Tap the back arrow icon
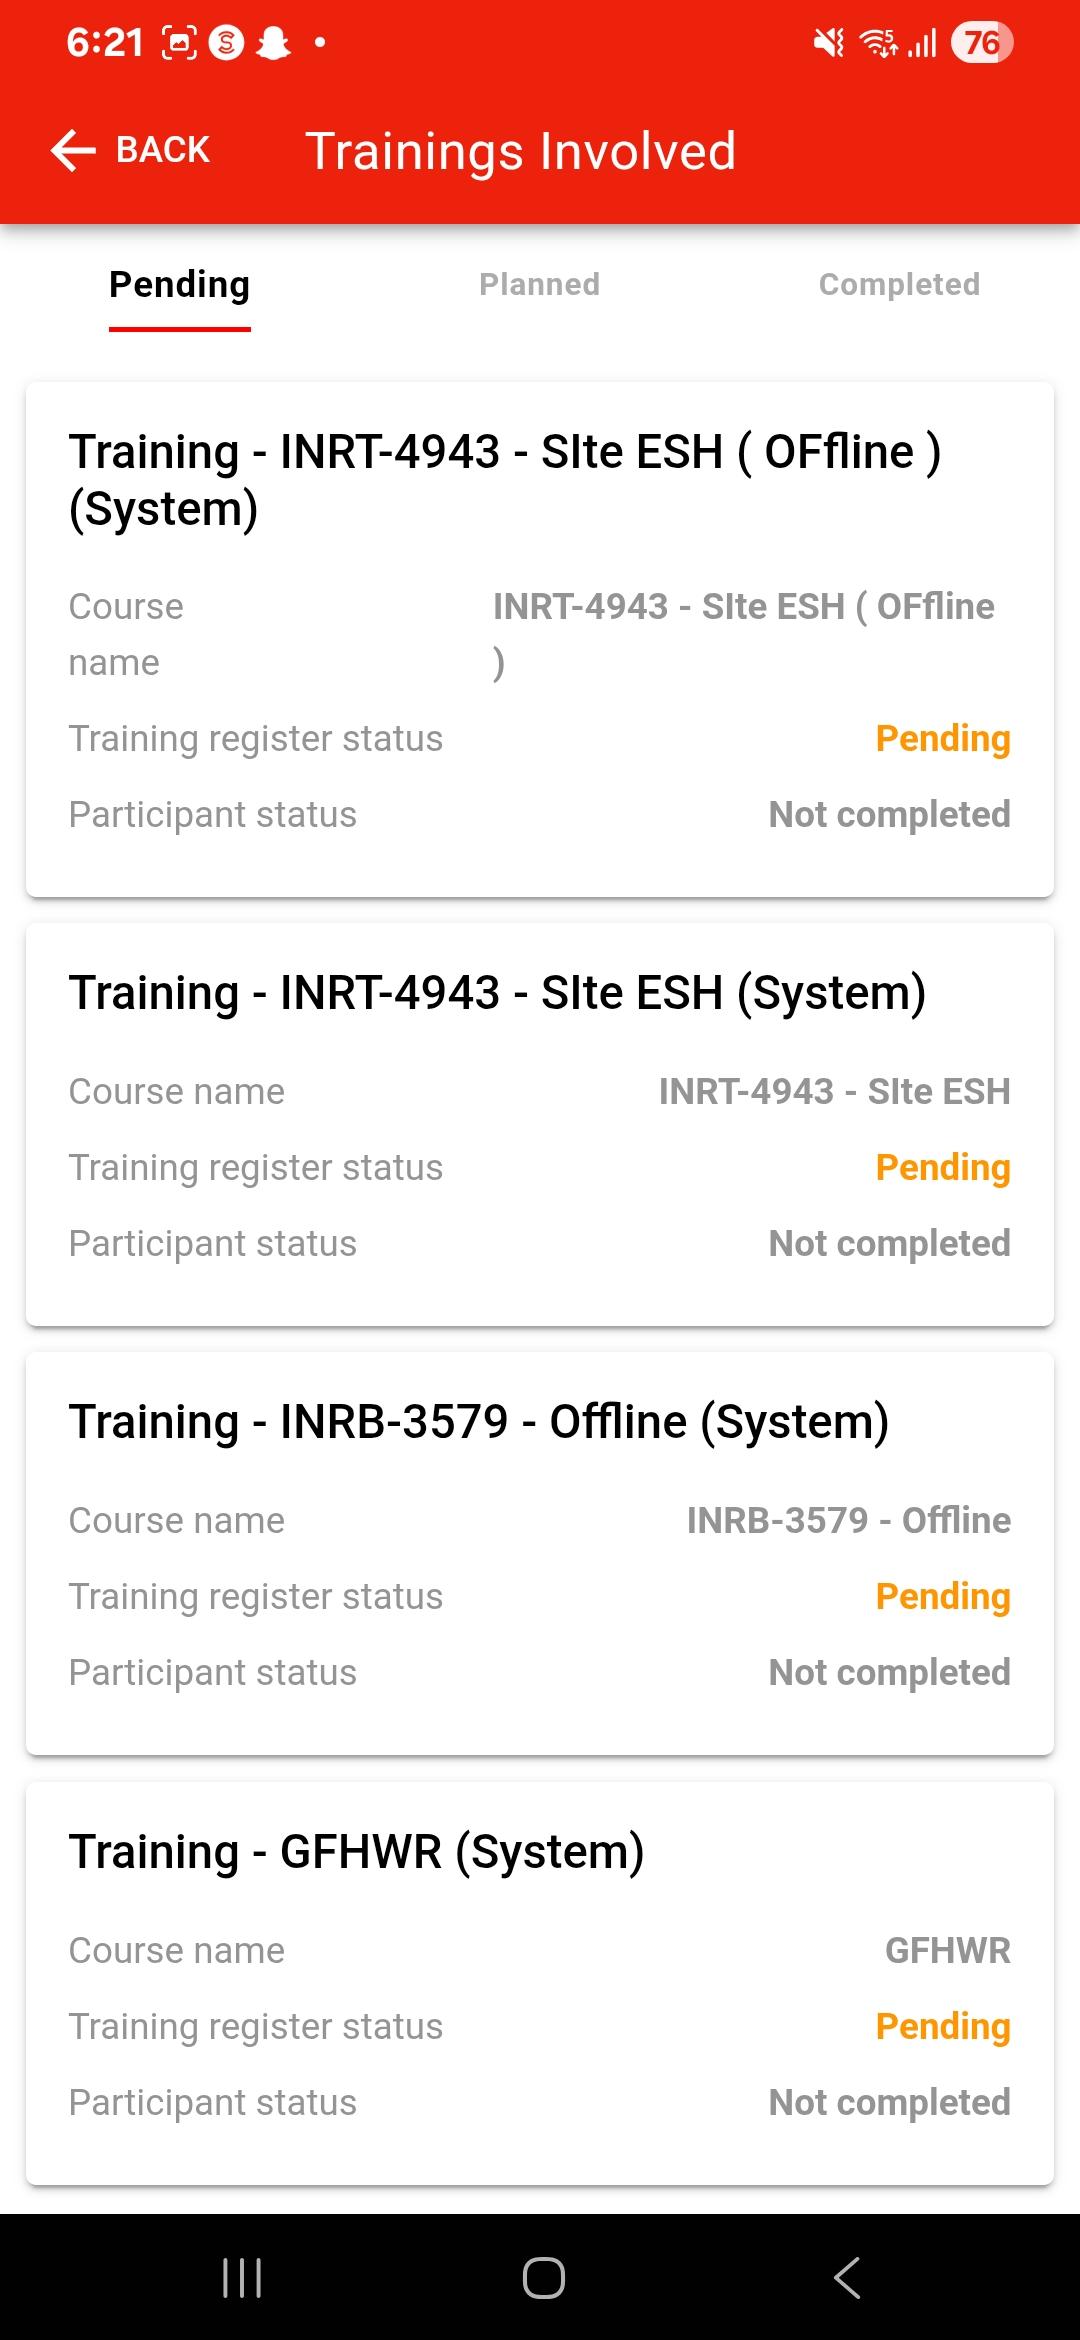 click(x=74, y=151)
